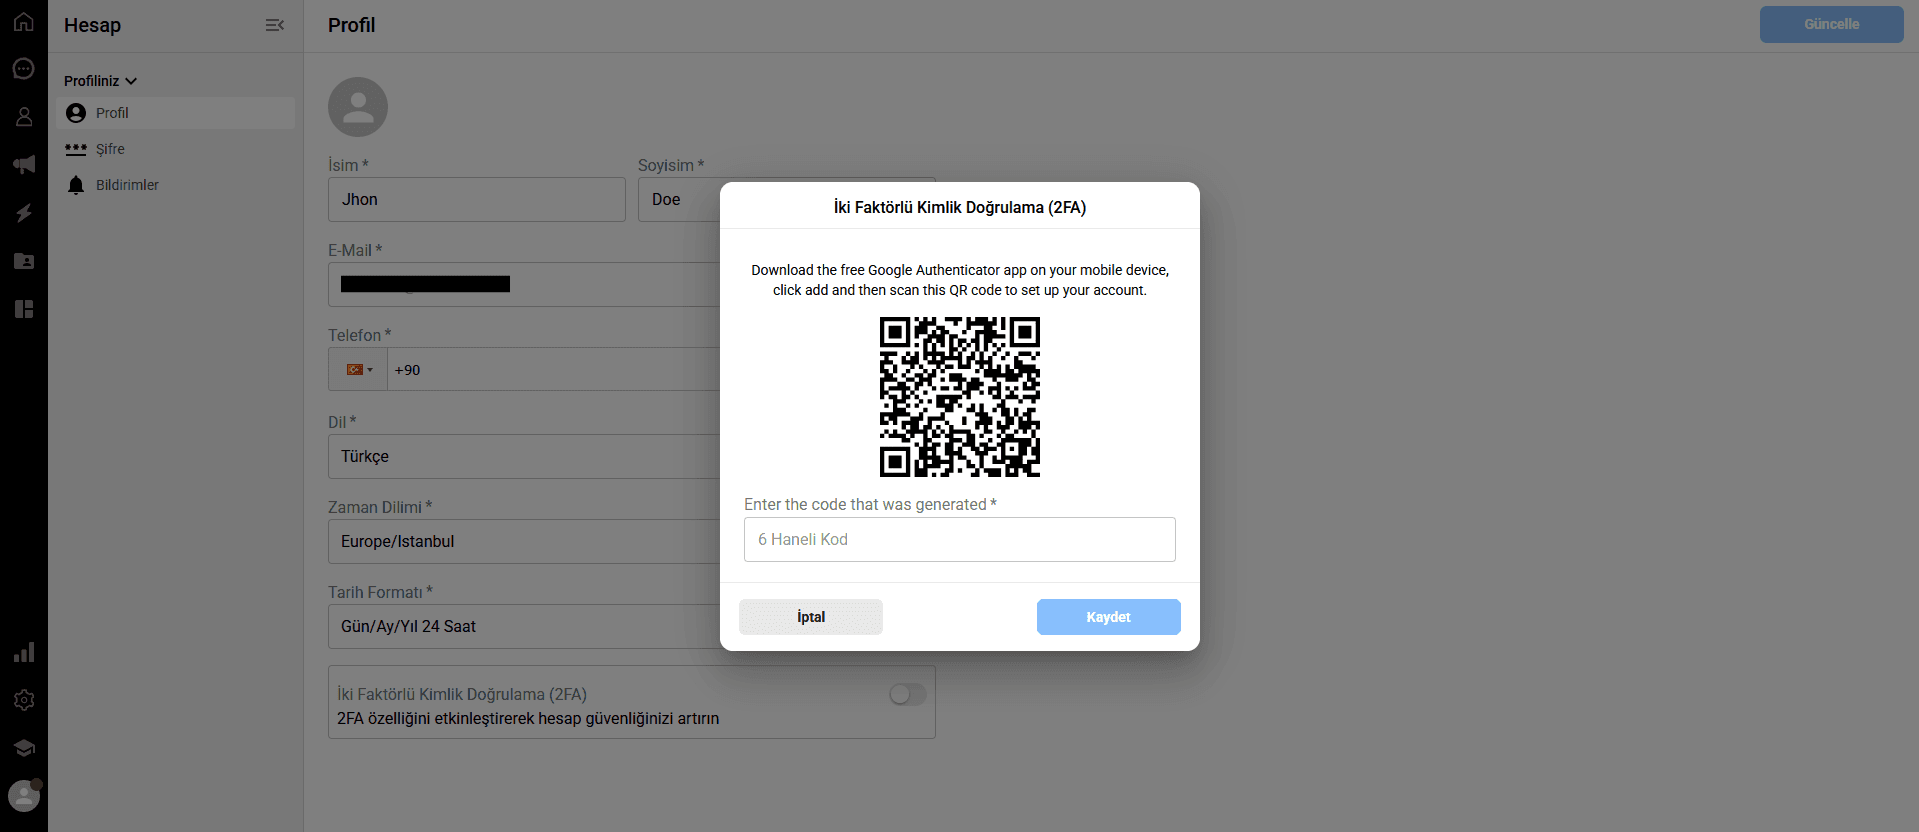The width and height of the screenshot is (1919, 832).
Task: Click the dialog title İki Faktörlü Kimlik Doğrulama (2FA)
Action: tap(960, 207)
